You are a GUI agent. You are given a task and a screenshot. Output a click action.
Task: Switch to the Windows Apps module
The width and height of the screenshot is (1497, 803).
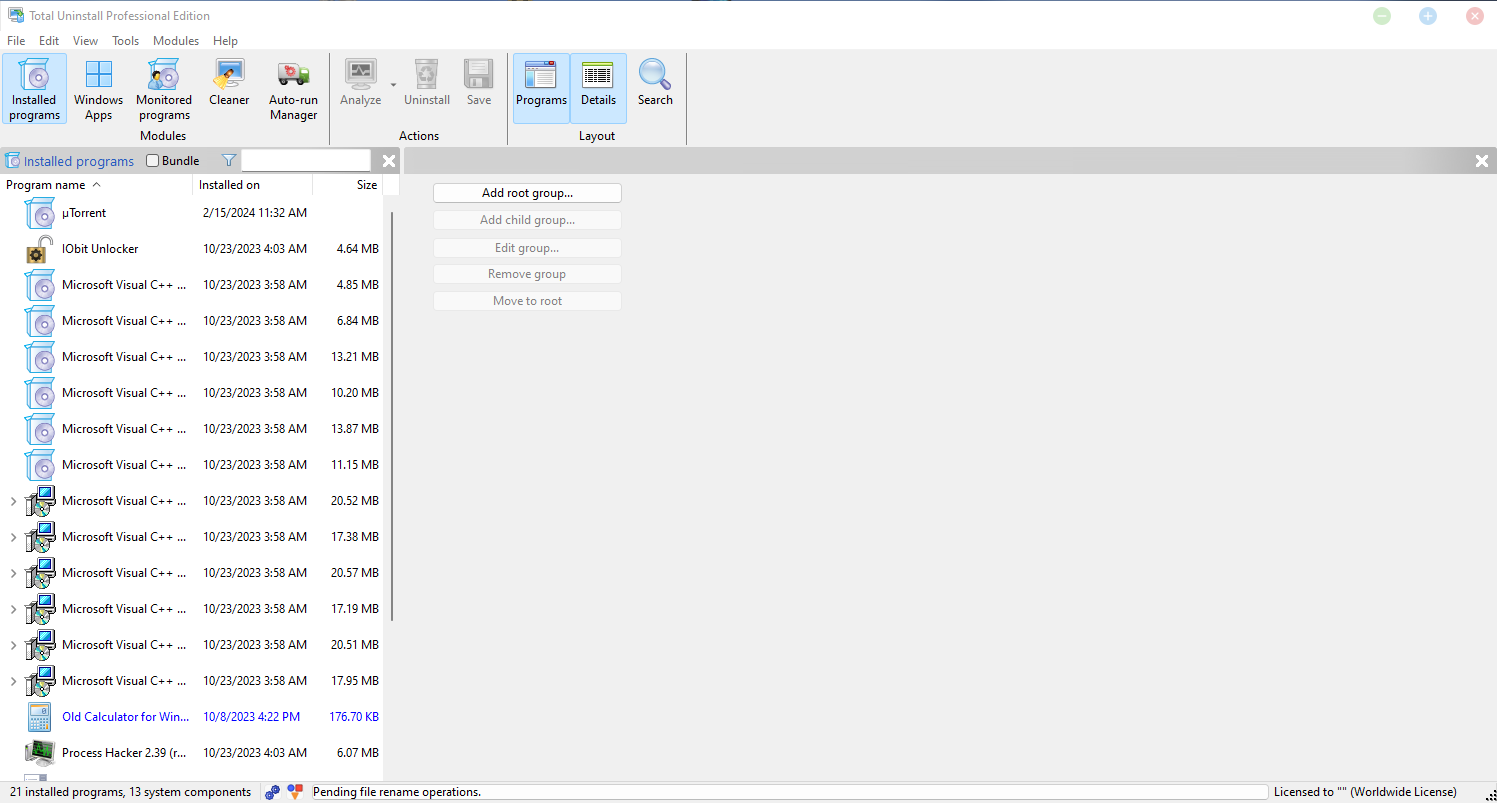[x=98, y=89]
